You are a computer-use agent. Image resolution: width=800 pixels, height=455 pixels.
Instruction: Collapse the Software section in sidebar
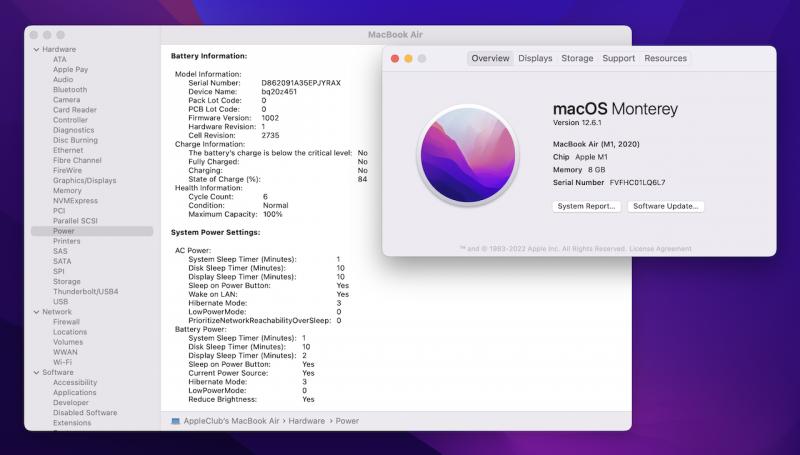(36, 372)
